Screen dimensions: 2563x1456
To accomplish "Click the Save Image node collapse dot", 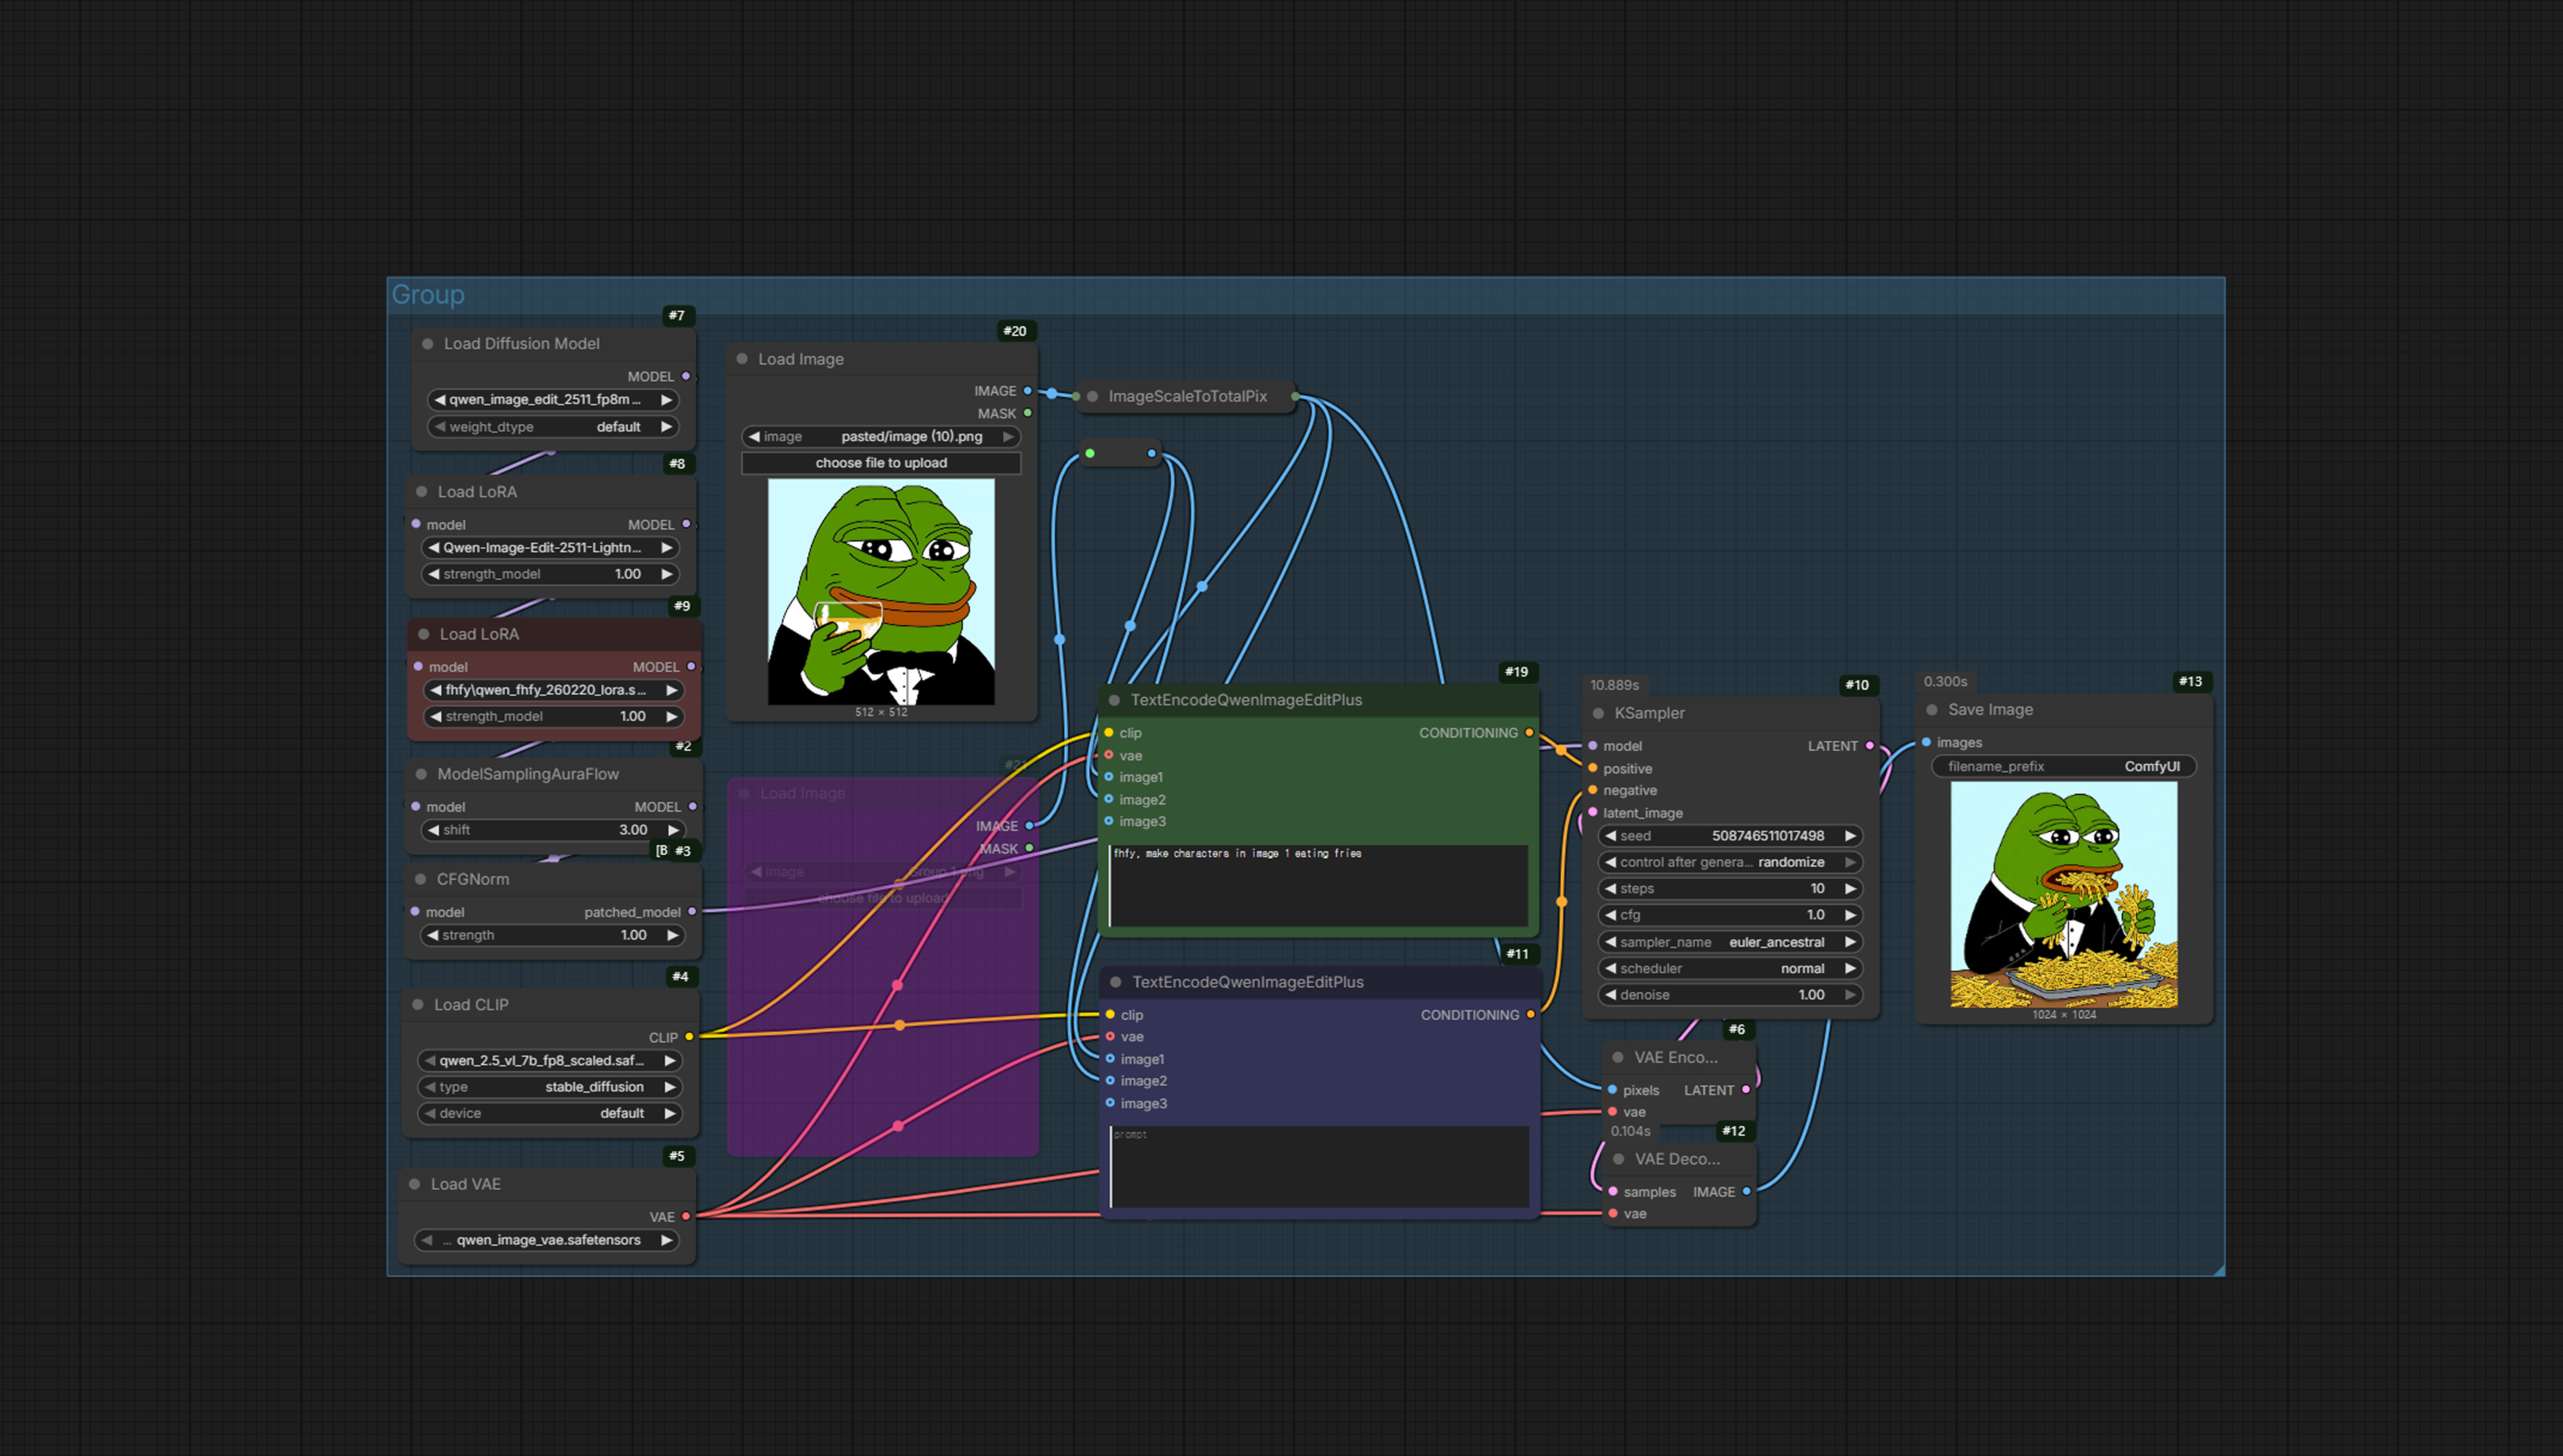I will (x=1931, y=710).
